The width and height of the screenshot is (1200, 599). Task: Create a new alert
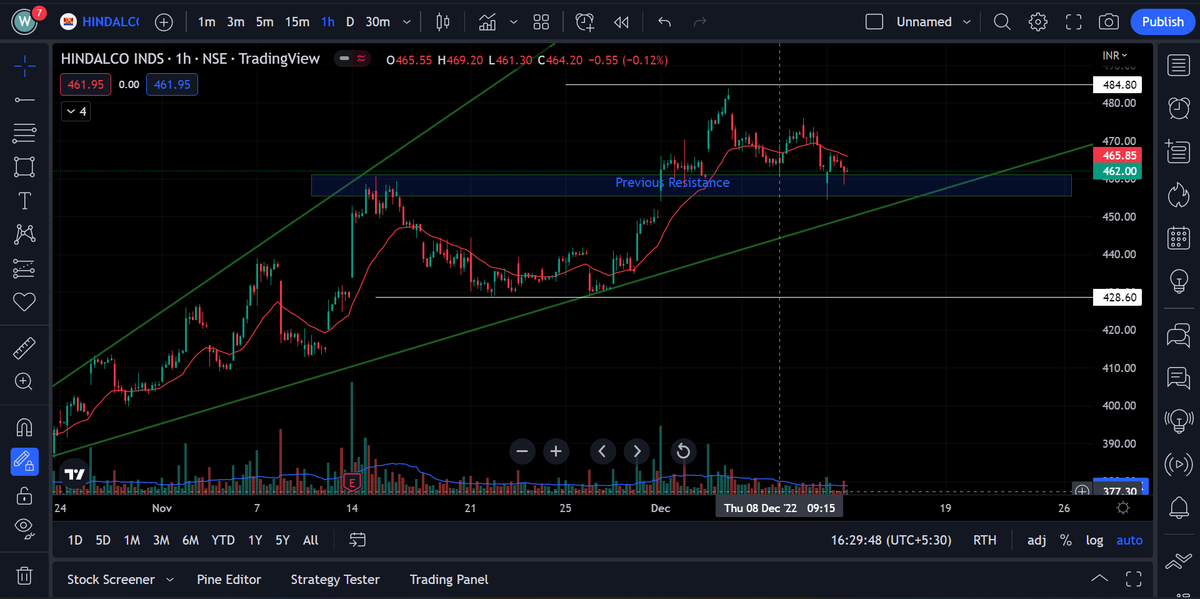(x=585, y=22)
